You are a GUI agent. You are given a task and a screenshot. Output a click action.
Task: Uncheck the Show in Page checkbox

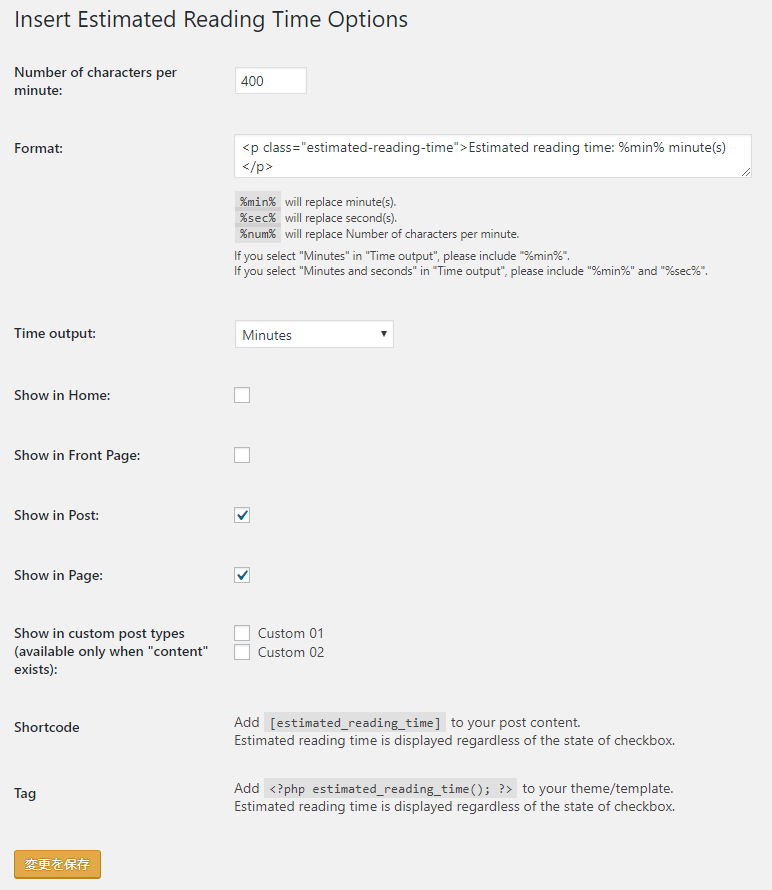pos(242,576)
